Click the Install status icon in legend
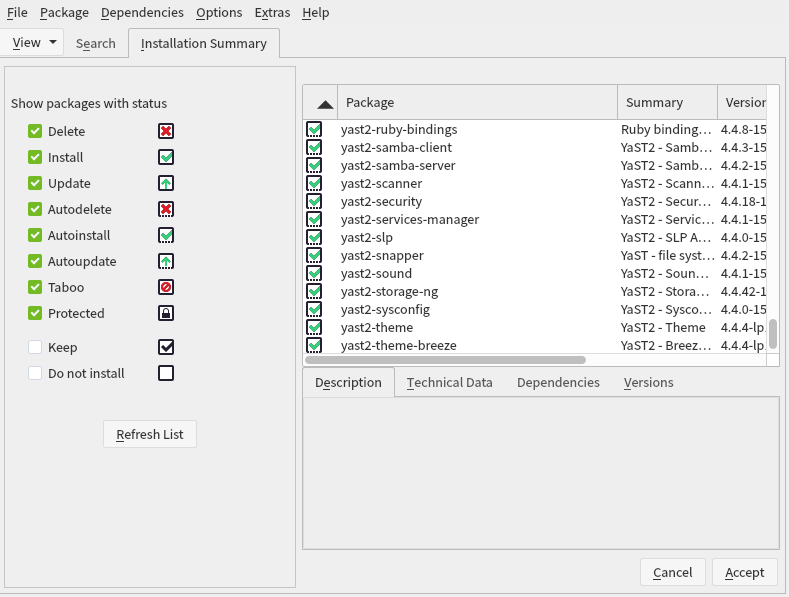Image resolution: width=789 pixels, height=597 pixels. coord(166,157)
